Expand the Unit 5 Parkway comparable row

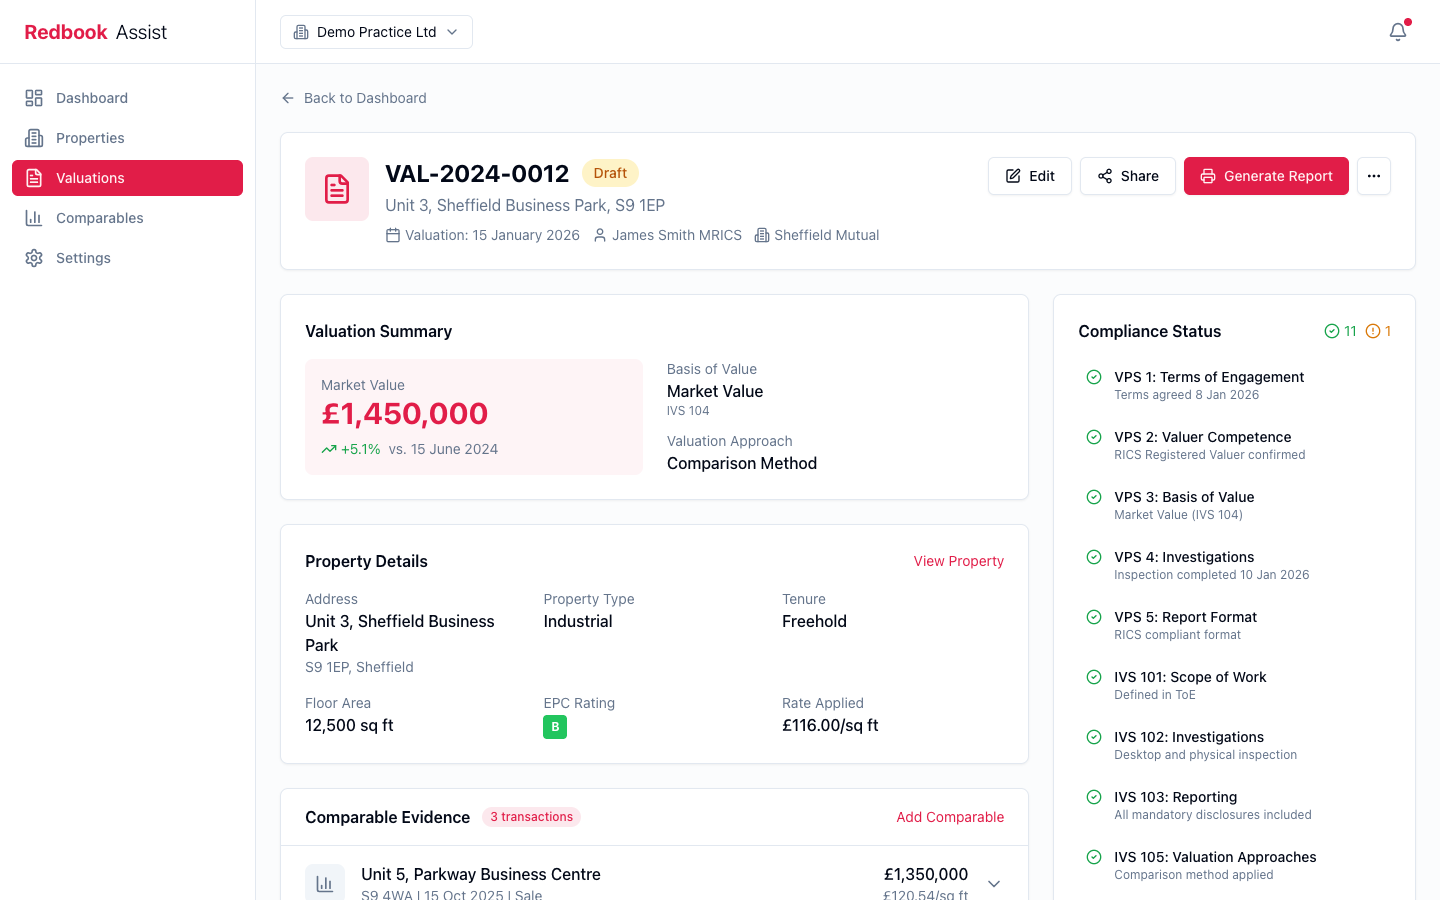tap(994, 883)
